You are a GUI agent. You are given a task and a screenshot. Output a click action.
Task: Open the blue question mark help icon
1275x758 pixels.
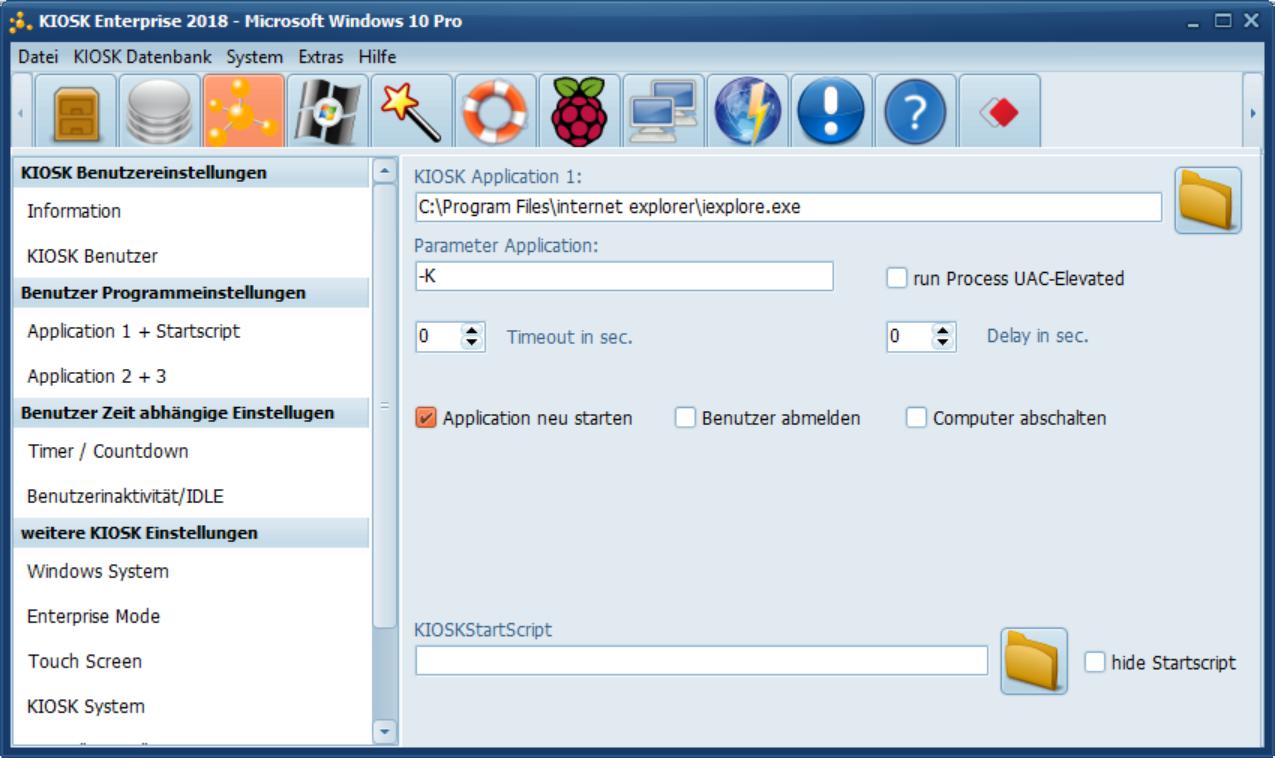point(916,111)
